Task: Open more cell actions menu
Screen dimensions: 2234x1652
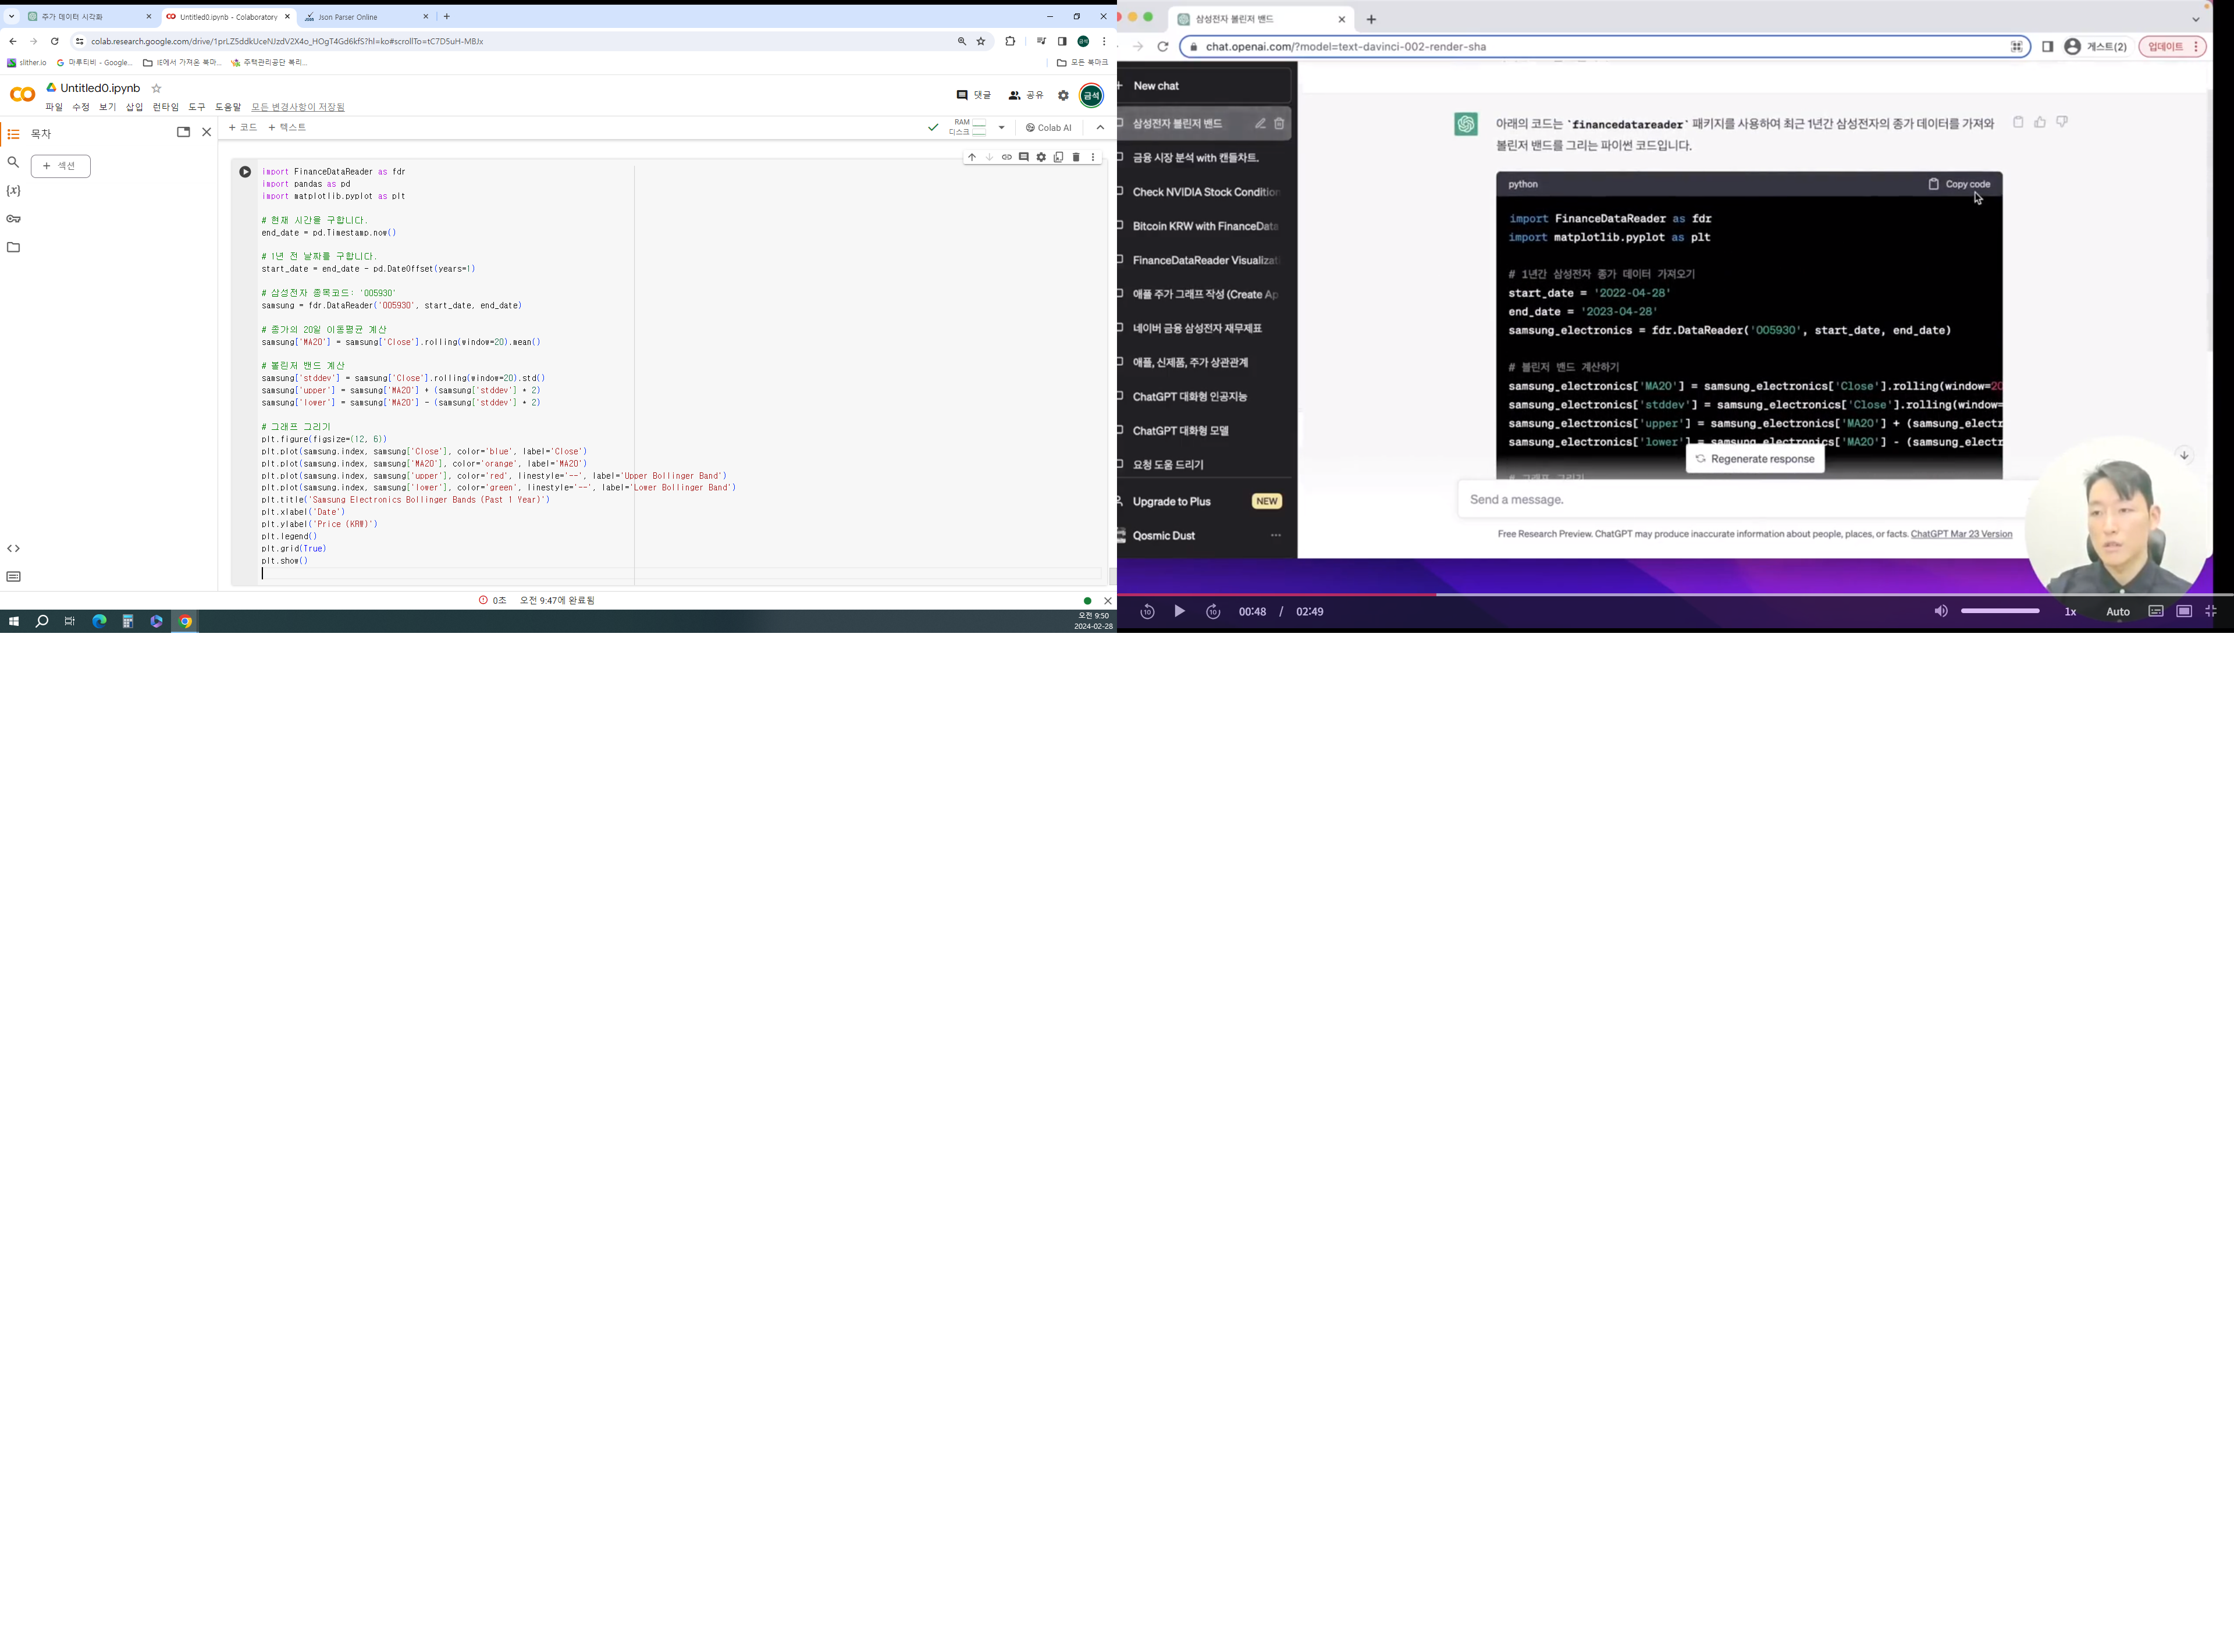Action: pos(1093,157)
